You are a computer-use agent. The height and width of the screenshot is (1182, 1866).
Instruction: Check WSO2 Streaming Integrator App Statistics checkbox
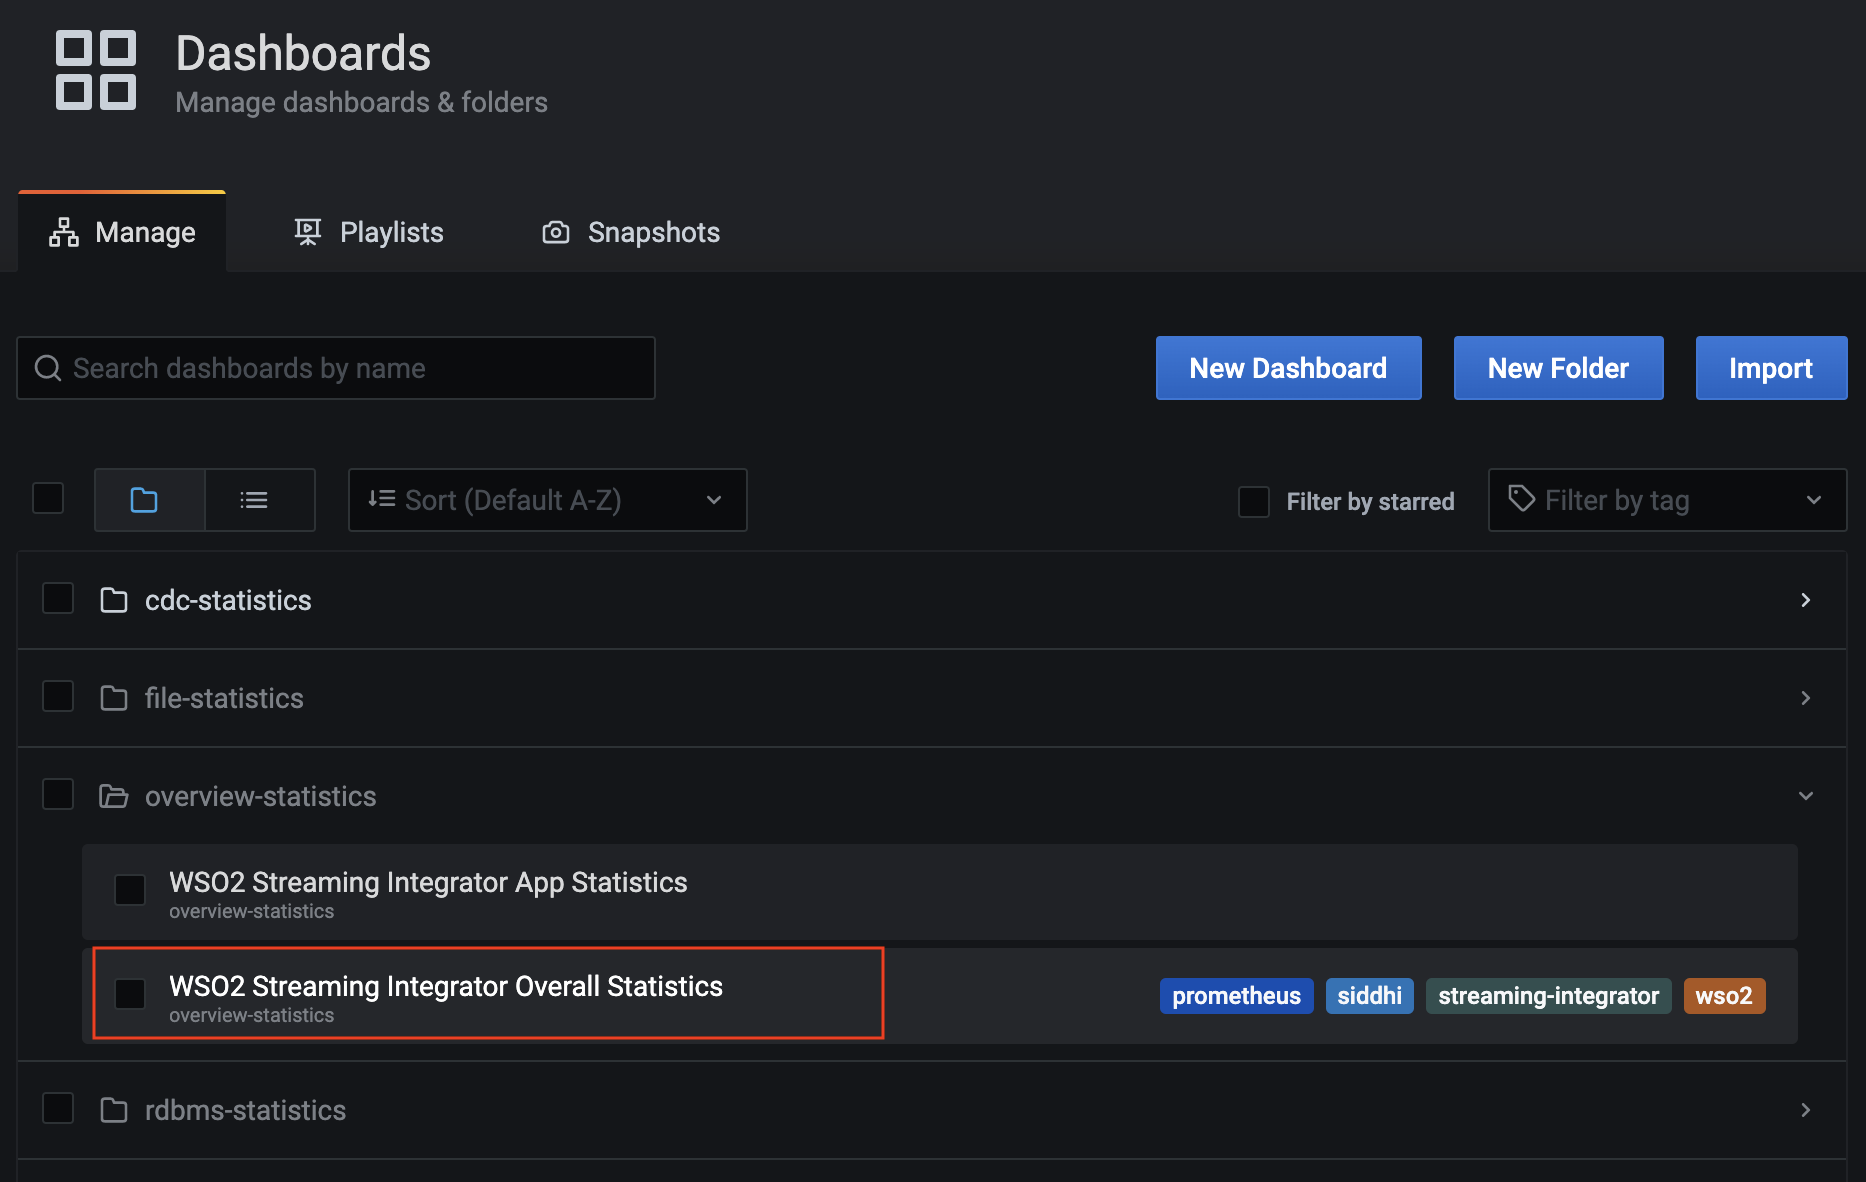pyautogui.click(x=130, y=890)
